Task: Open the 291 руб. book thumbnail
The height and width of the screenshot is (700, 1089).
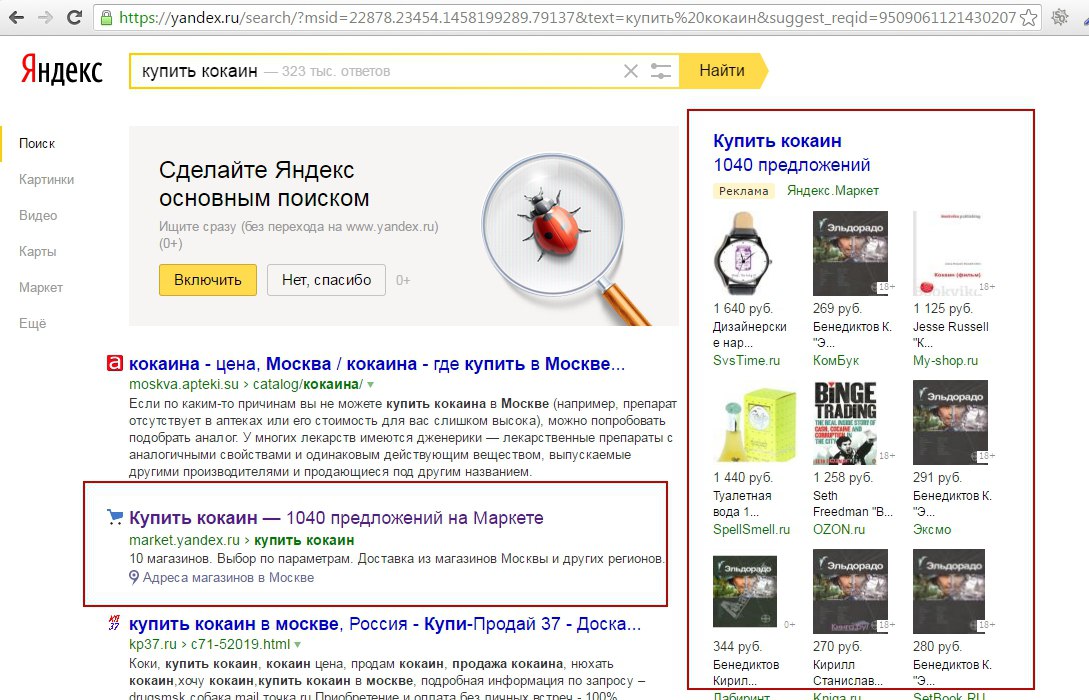Action: point(950,422)
